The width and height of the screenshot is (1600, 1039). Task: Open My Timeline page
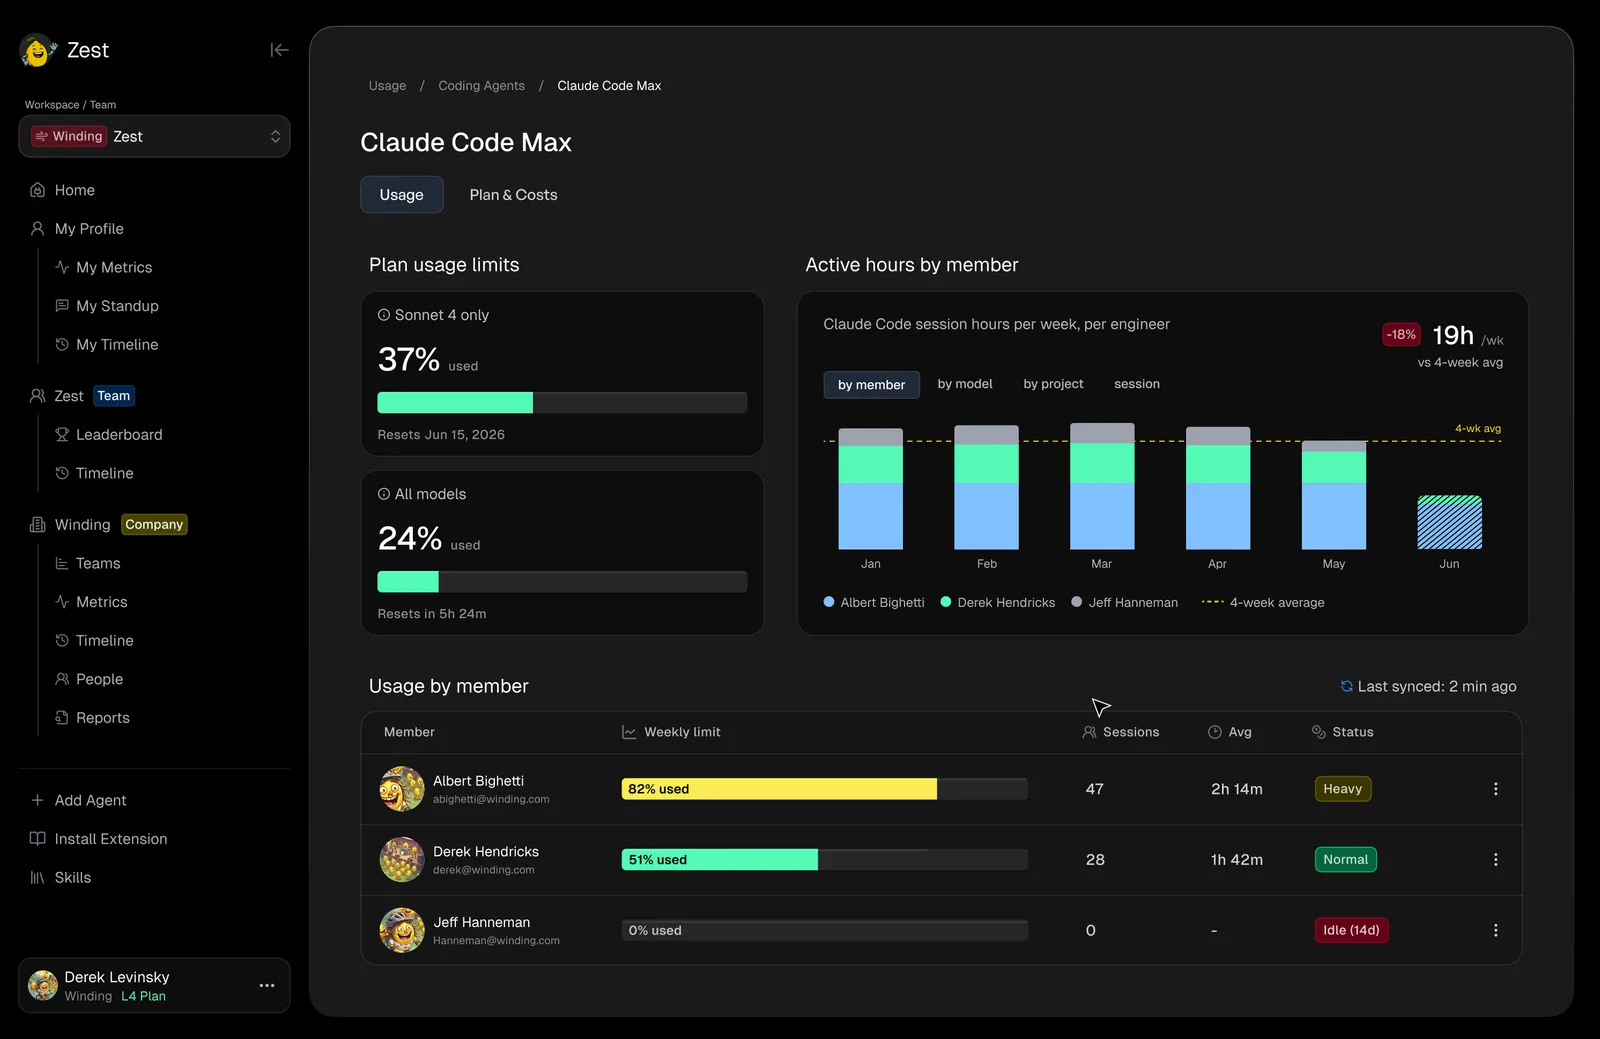[107, 344]
